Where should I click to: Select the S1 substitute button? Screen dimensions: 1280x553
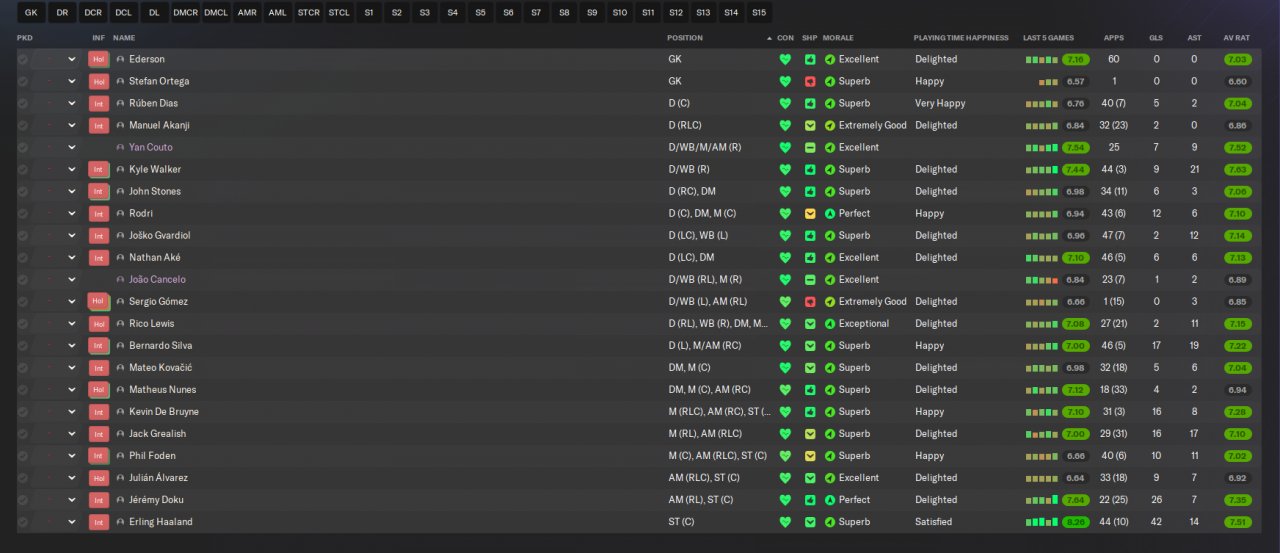point(369,13)
